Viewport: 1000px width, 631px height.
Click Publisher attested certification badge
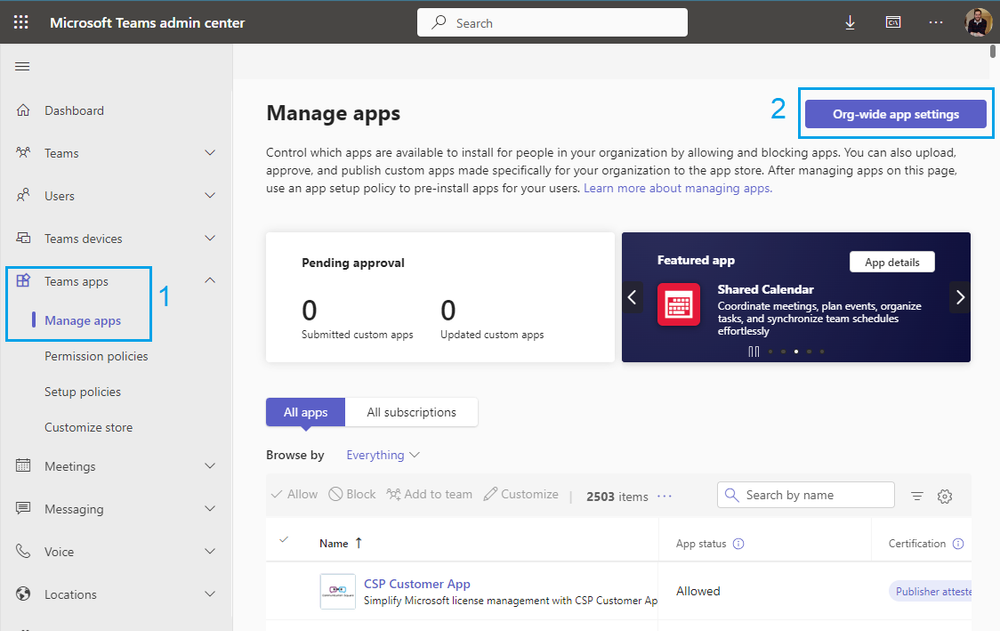coord(931,591)
